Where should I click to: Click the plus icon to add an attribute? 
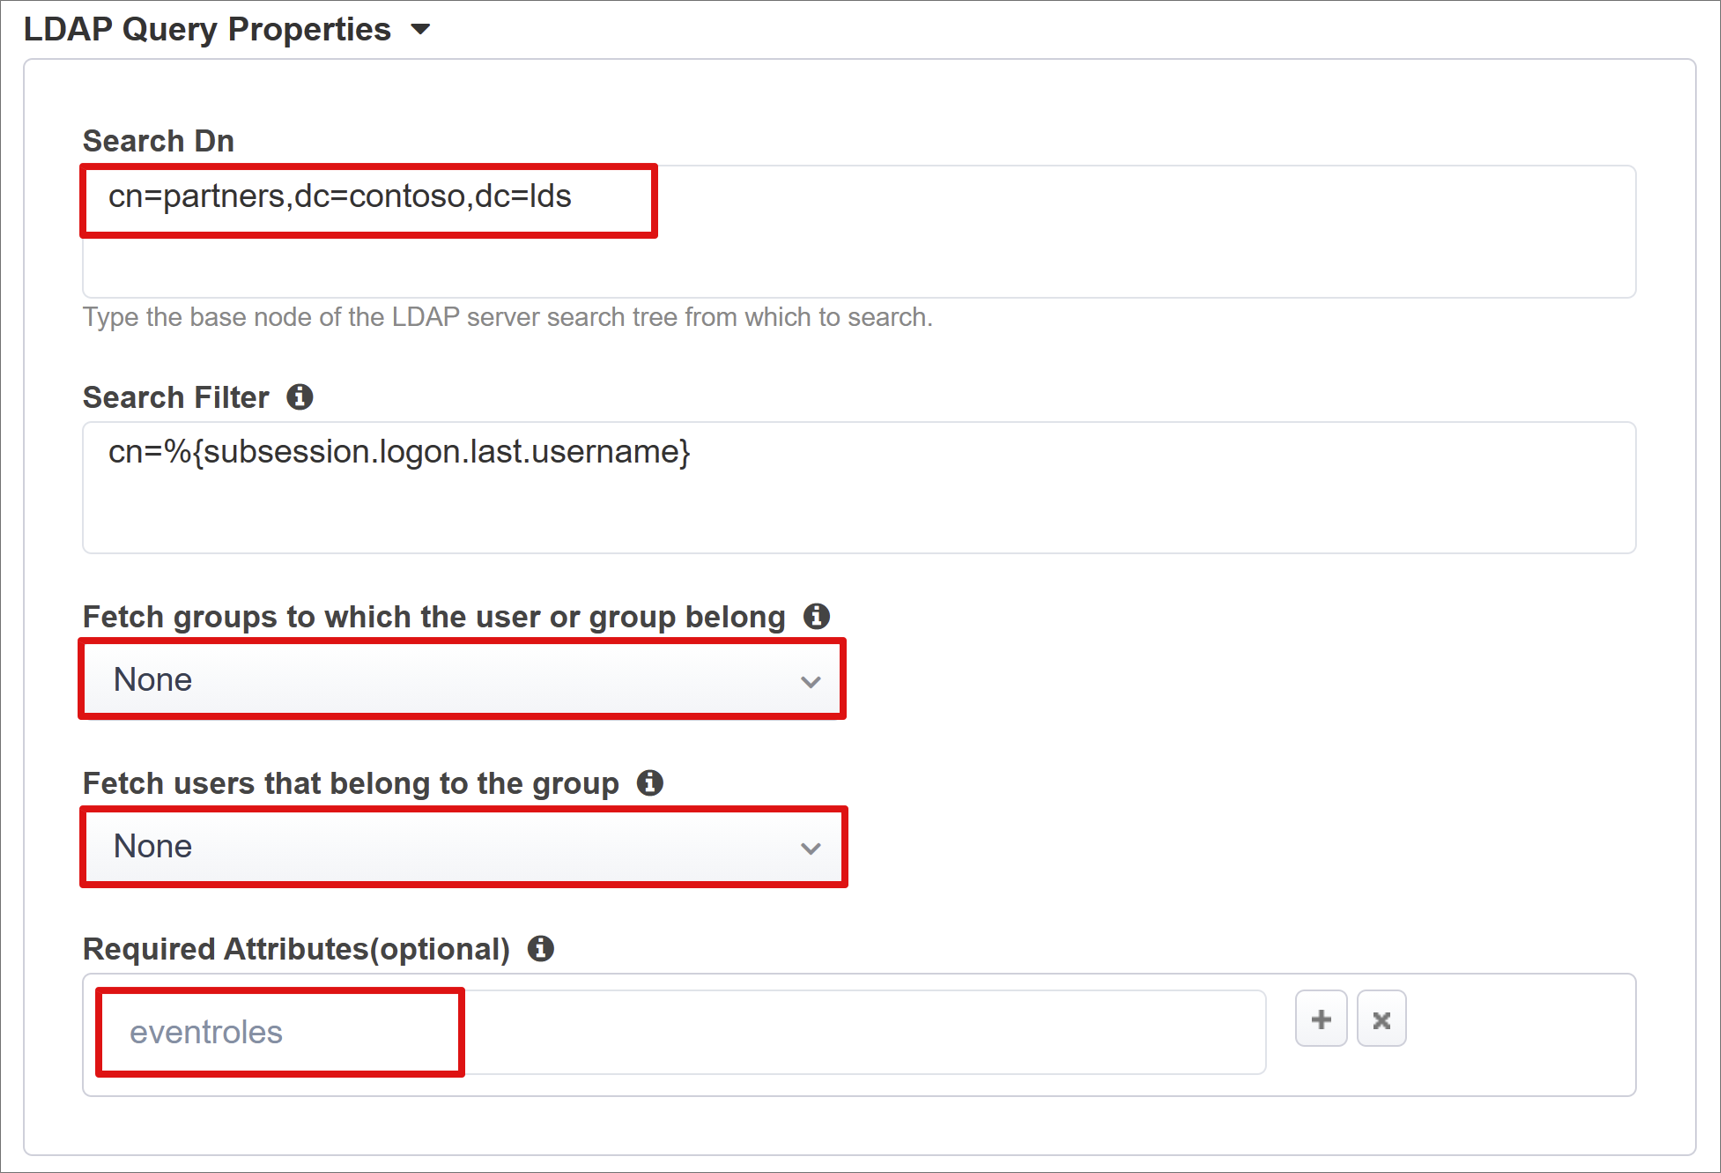(1320, 1018)
